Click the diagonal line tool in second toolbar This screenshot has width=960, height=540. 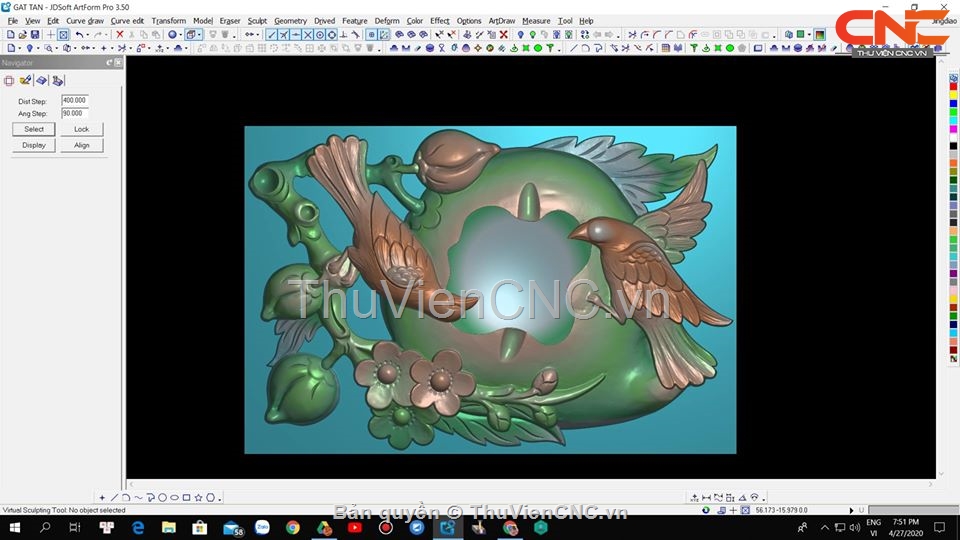click(574, 48)
